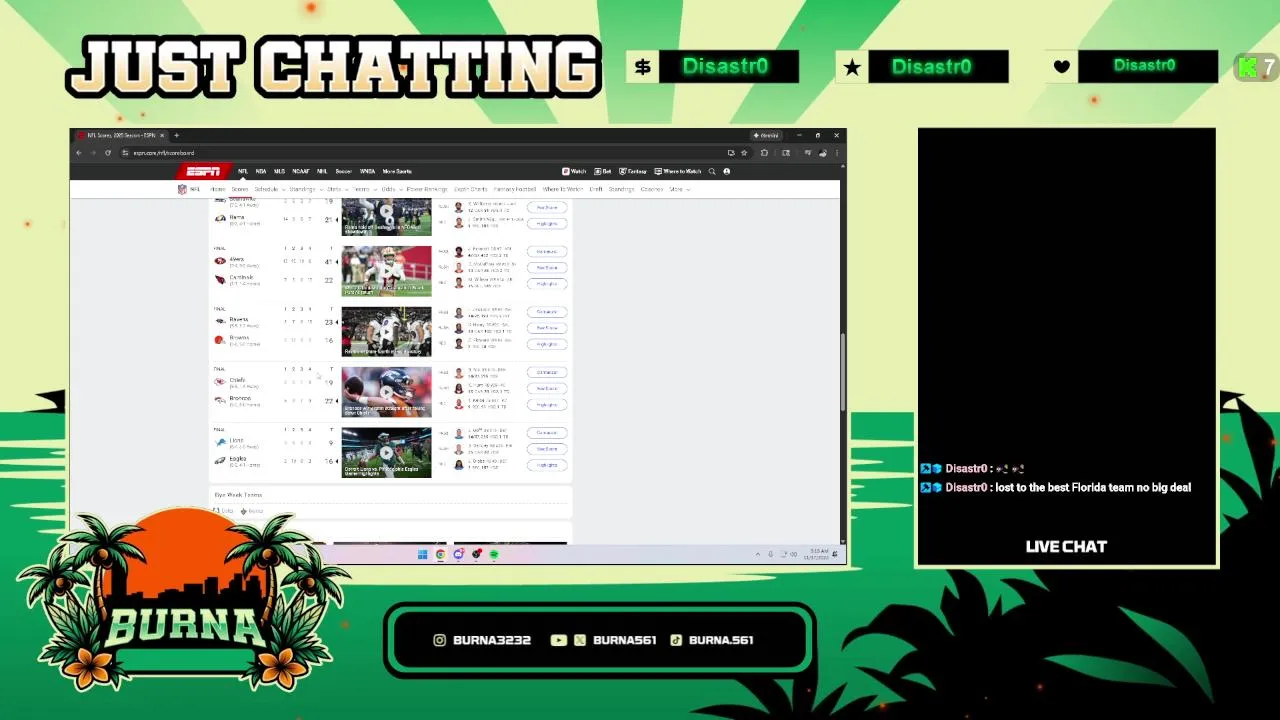Open Depth Charts sub-nav link
1280x720 pixels.
(x=470, y=189)
